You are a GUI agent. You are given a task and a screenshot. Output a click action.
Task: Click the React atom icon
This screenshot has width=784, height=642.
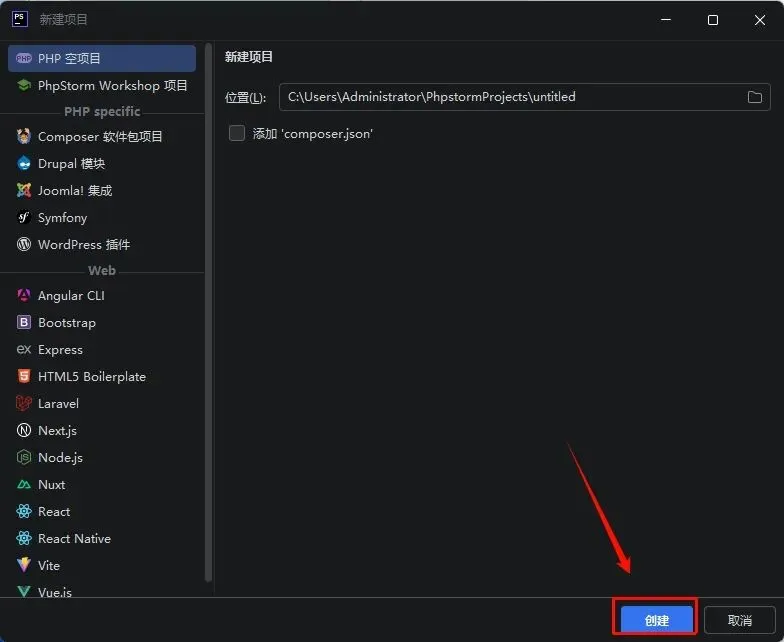[x=24, y=512]
